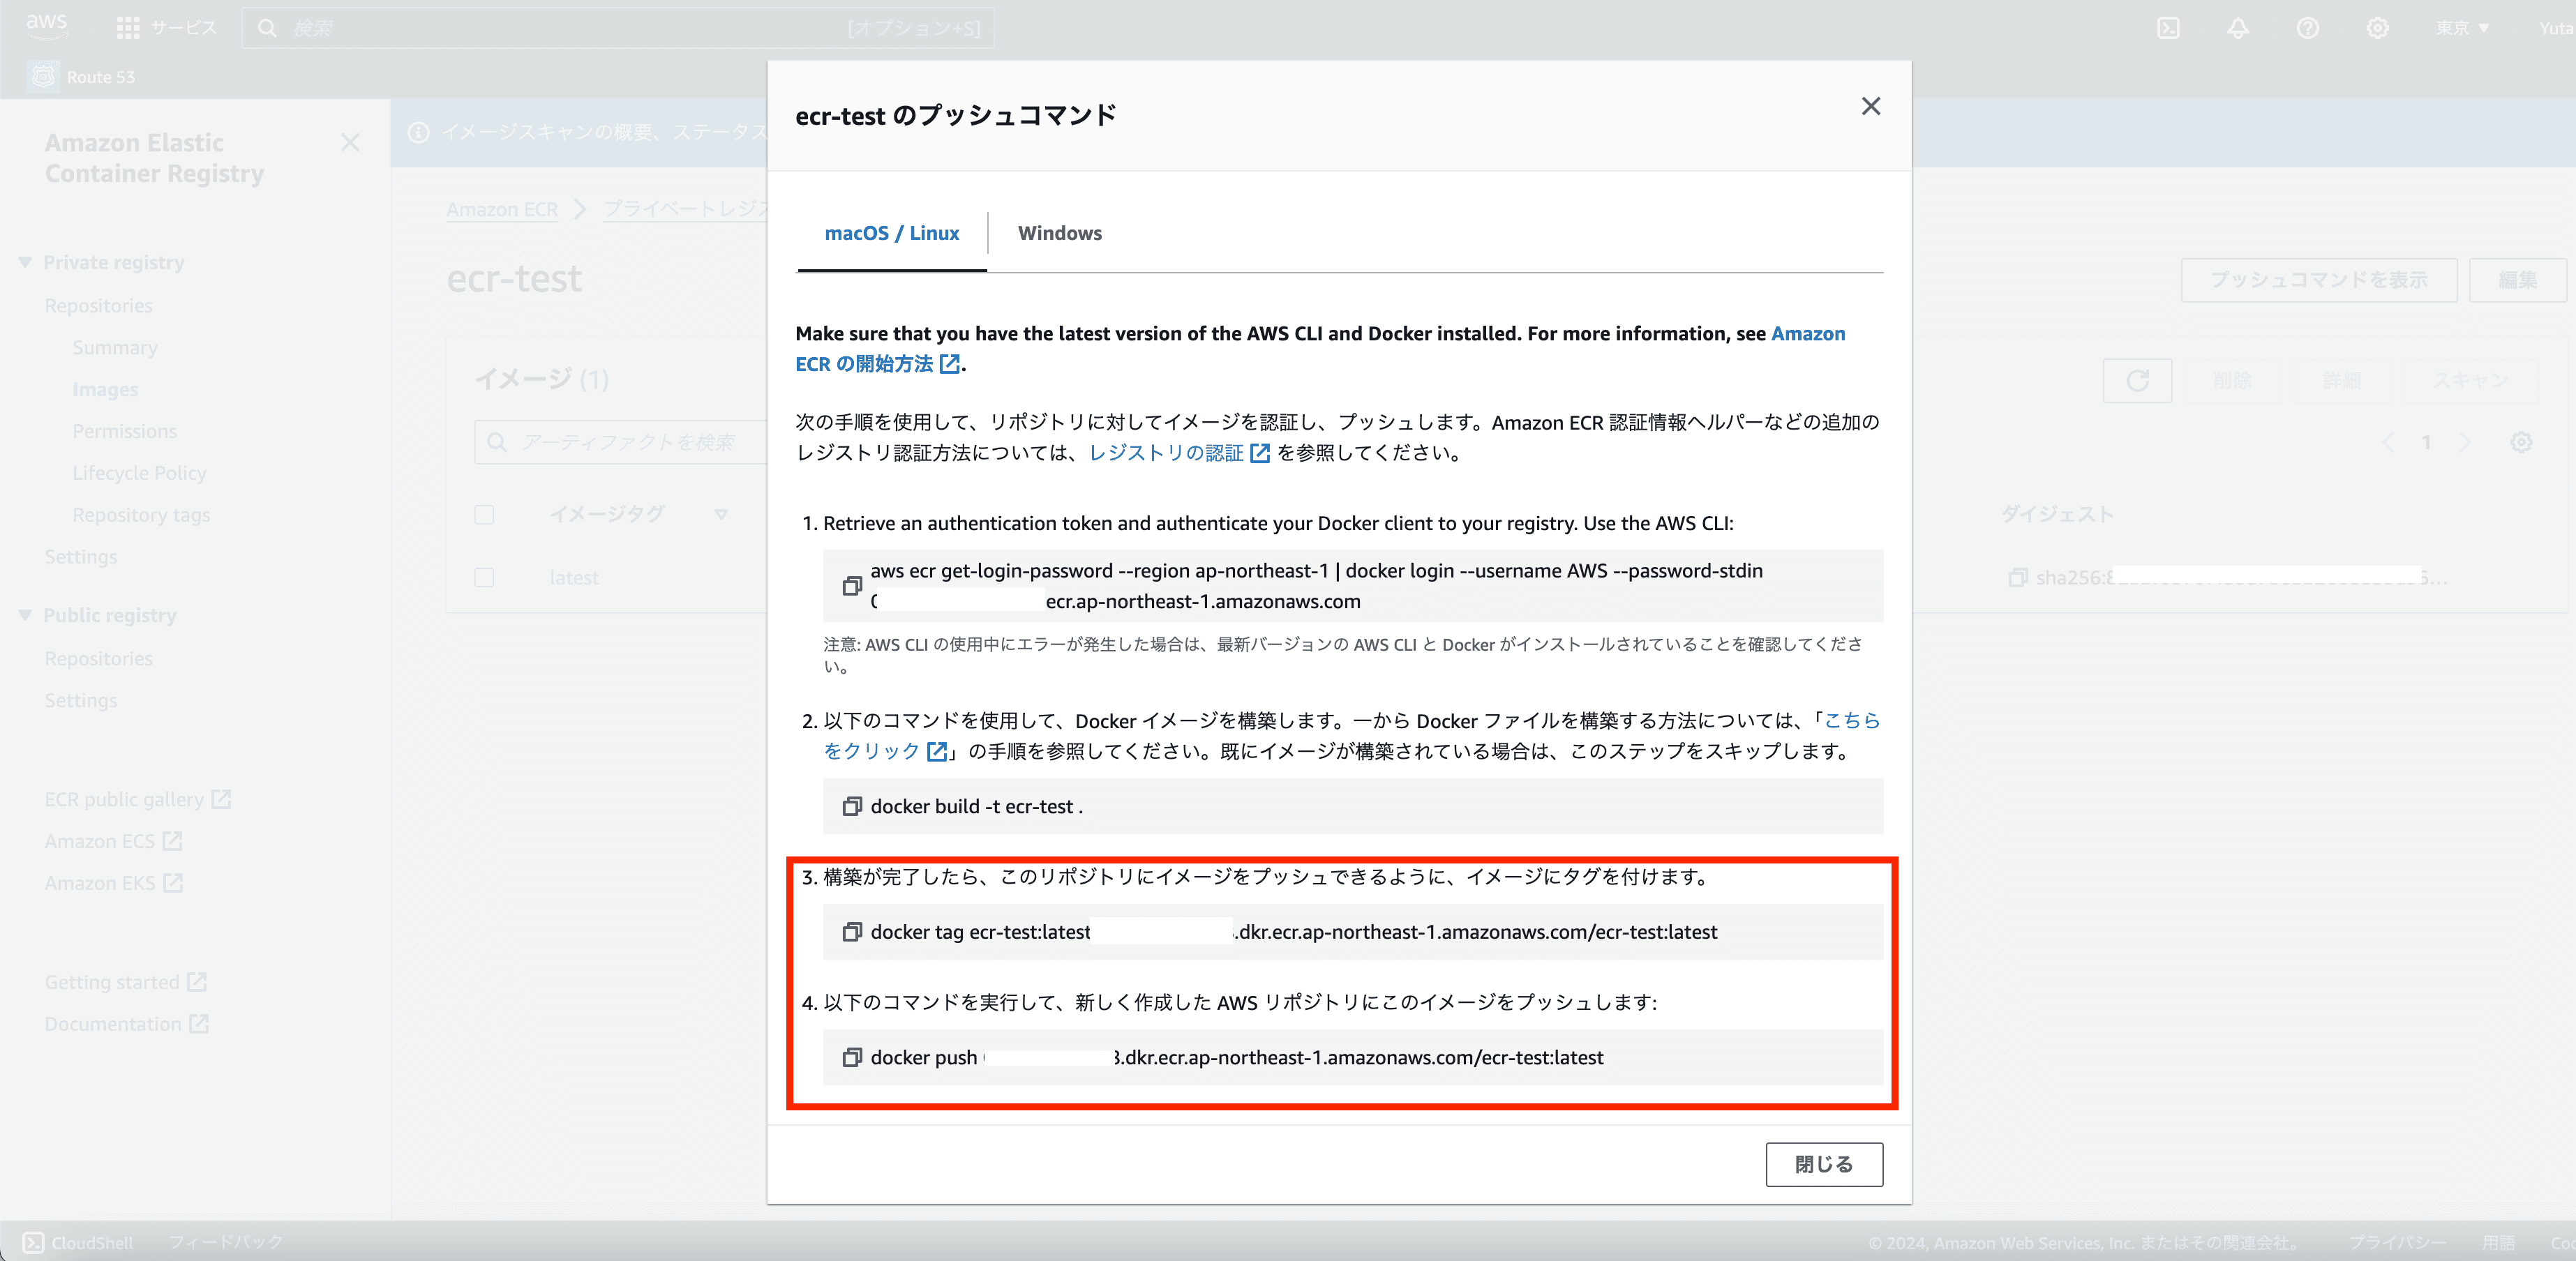The height and width of the screenshot is (1261, 2576).
Task: Switch to the macOS / Linux tab
Action: (x=892, y=233)
